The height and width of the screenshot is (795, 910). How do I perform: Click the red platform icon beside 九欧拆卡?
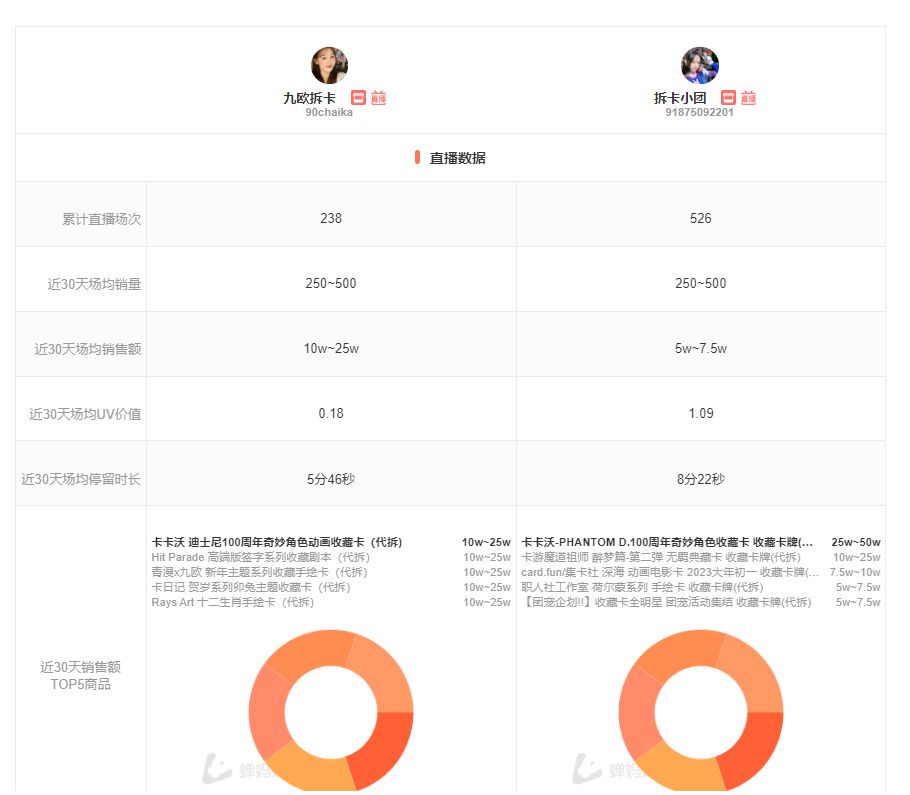(x=358, y=98)
